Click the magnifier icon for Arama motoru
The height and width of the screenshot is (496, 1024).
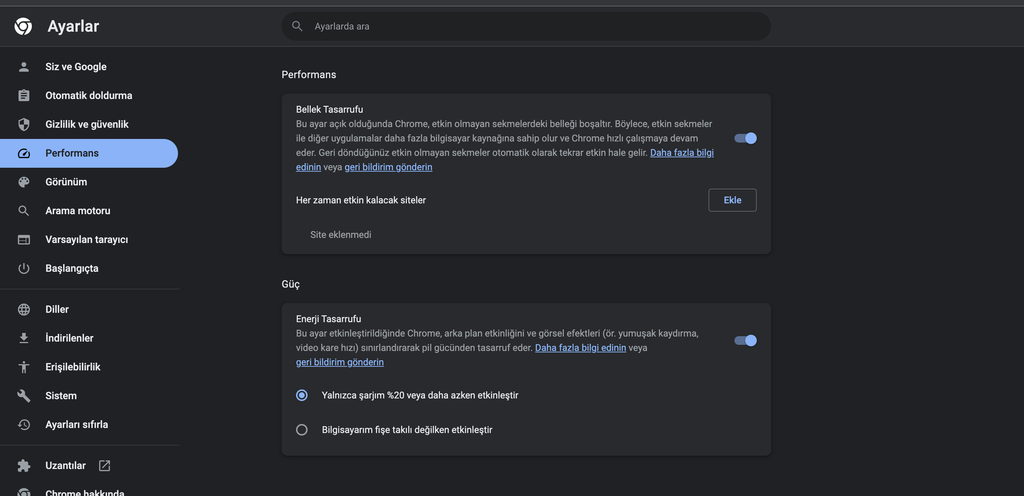coord(24,211)
